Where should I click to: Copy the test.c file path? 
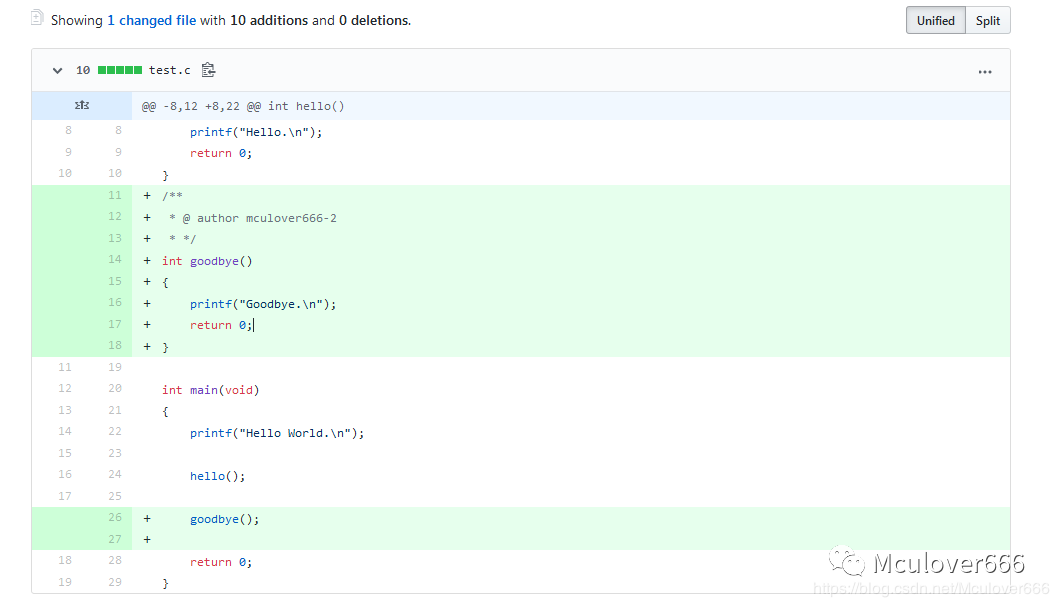click(208, 70)
